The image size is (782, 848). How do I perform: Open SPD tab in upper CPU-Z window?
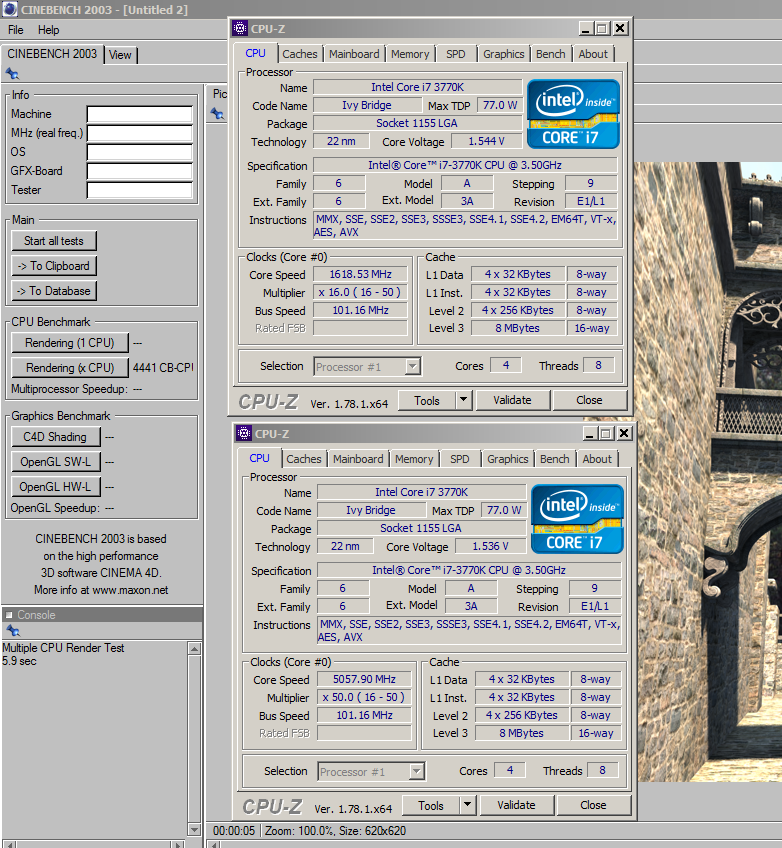[456, 54]
